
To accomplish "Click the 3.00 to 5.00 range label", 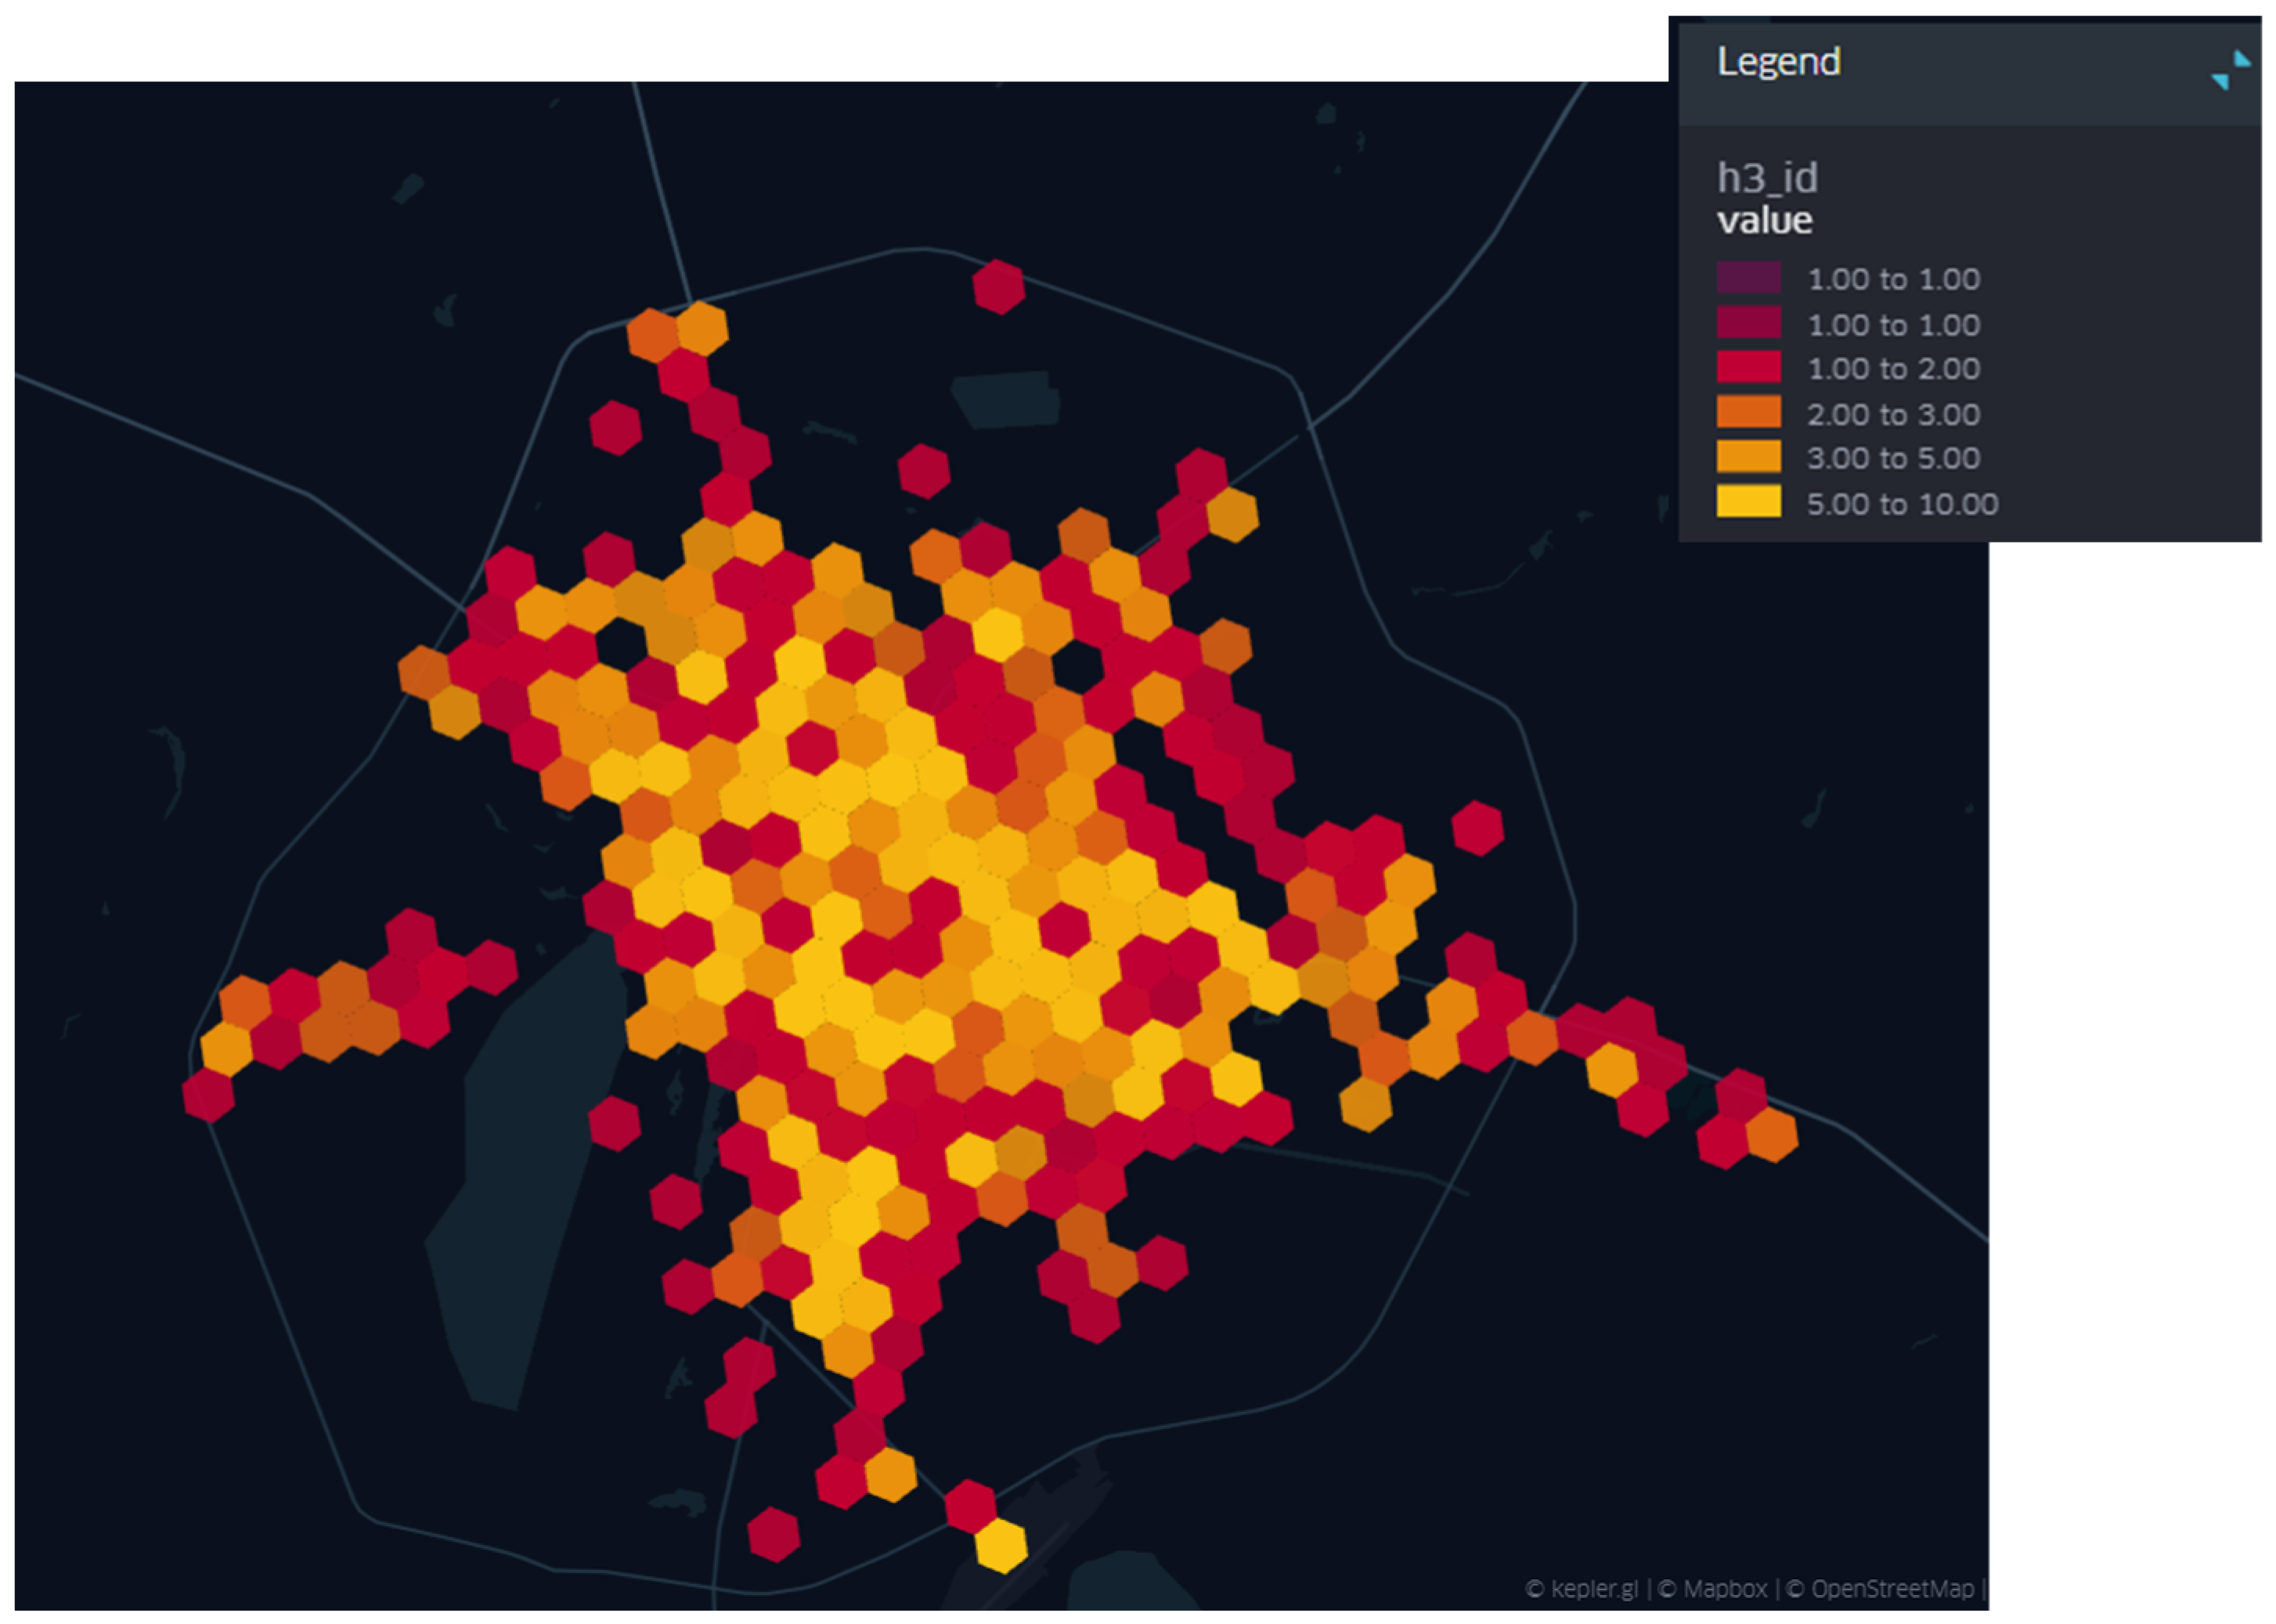I will coord(1893,458).
